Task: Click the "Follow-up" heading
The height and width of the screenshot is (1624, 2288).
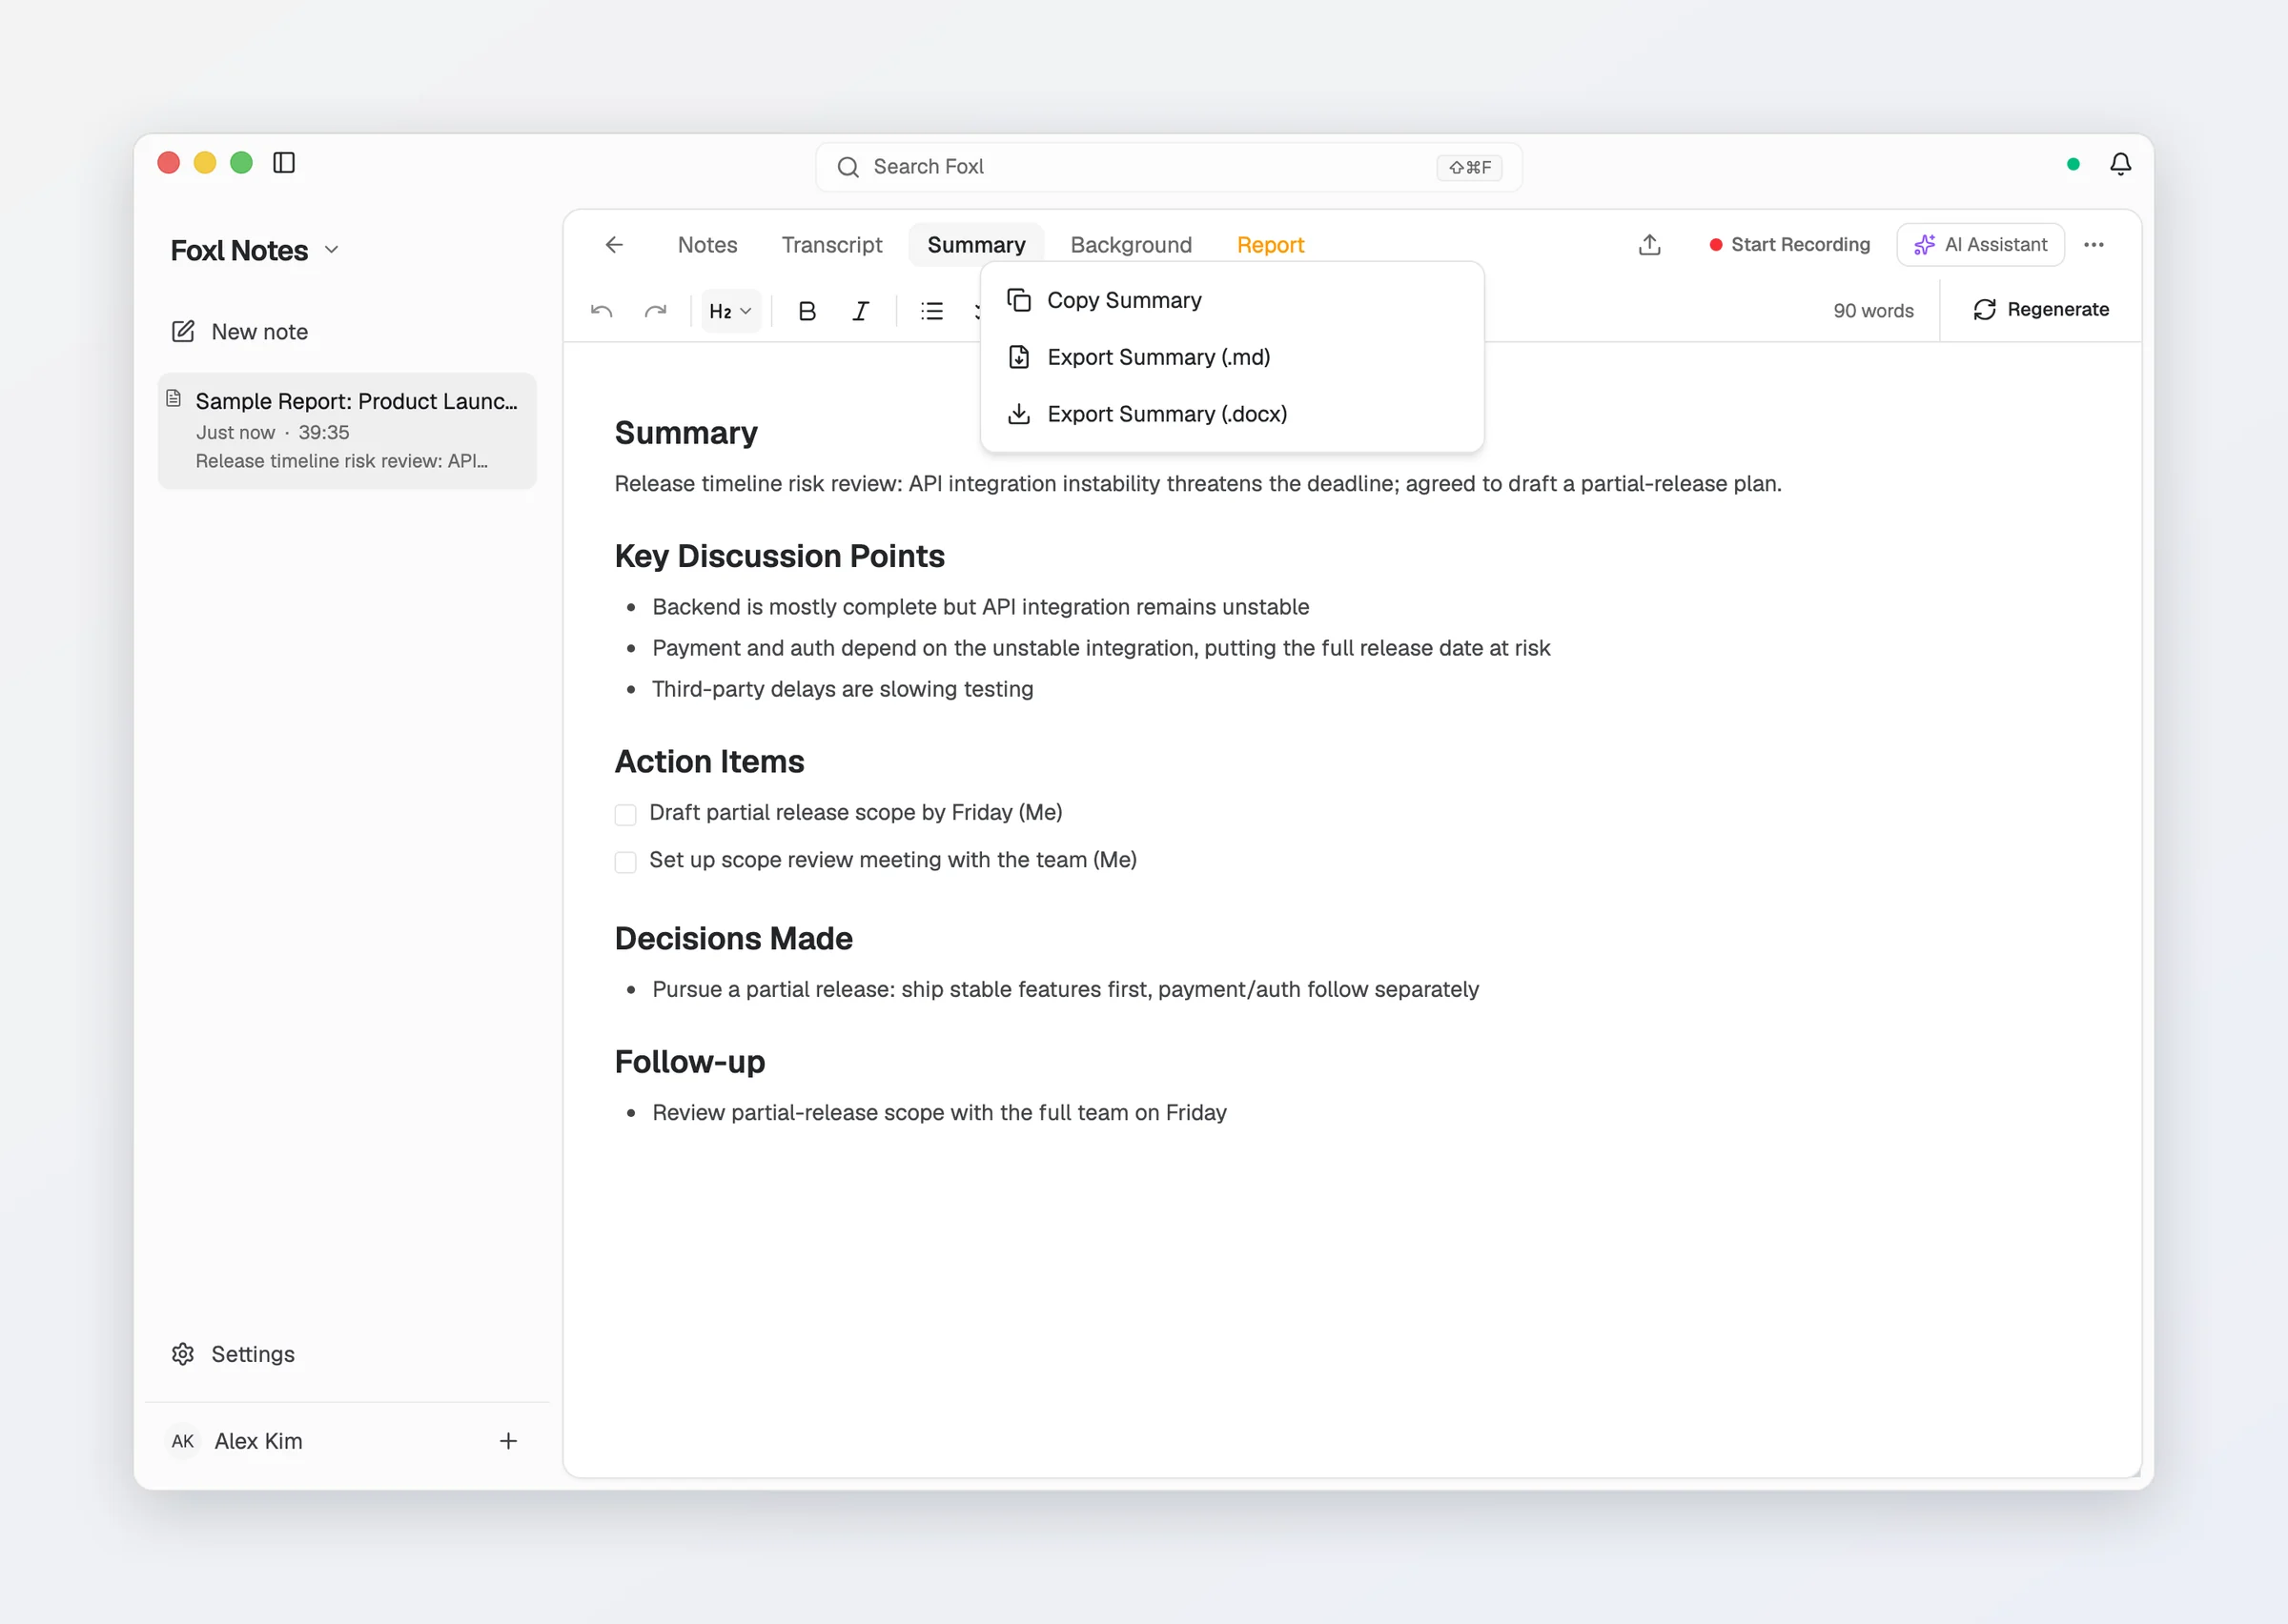Action: (690, 1062)
